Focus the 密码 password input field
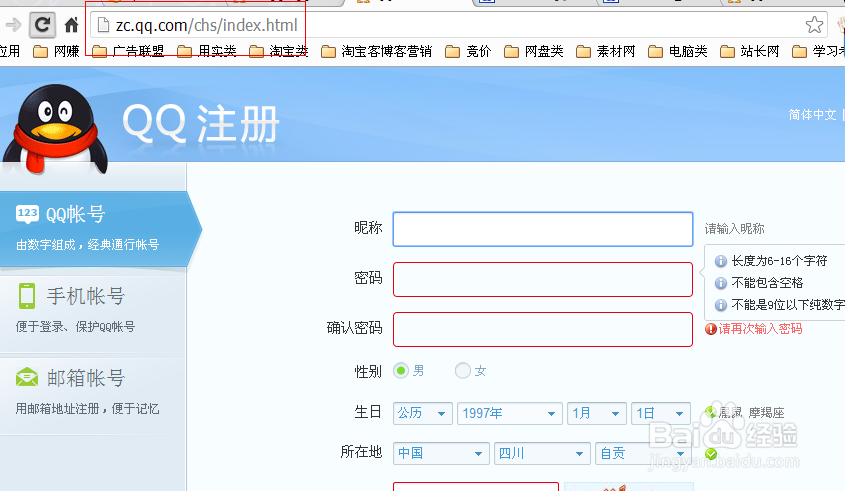The width and height of the screenshot is (845, 491). (543, 279)
